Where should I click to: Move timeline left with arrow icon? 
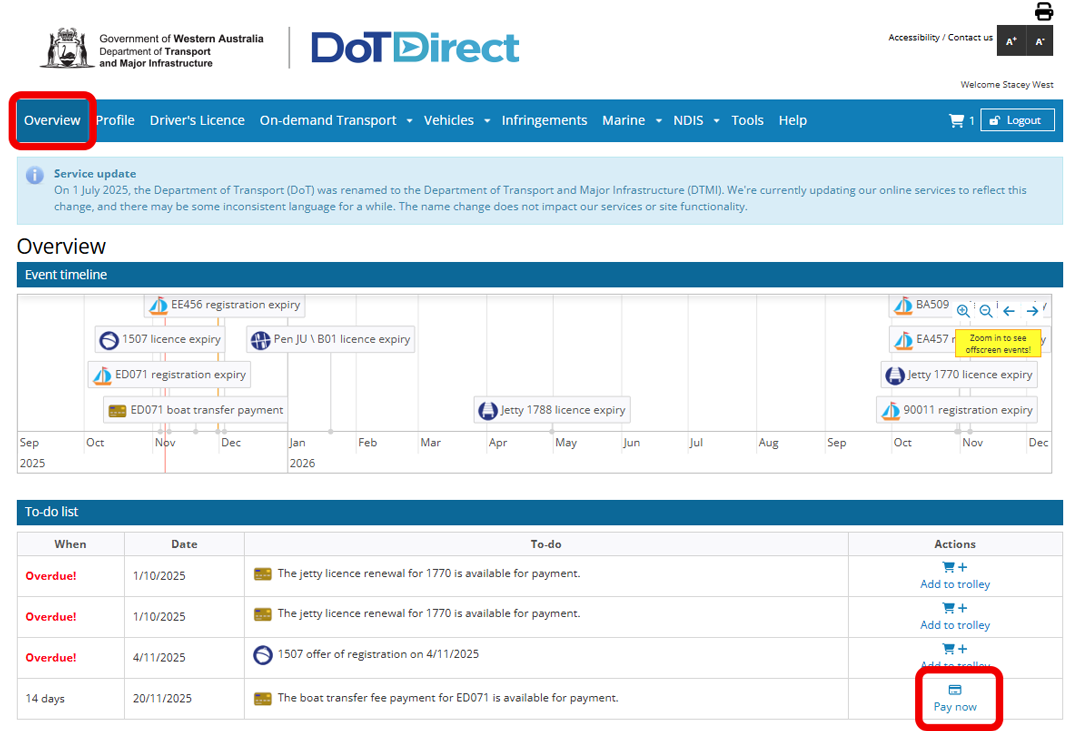[1009, 311]
